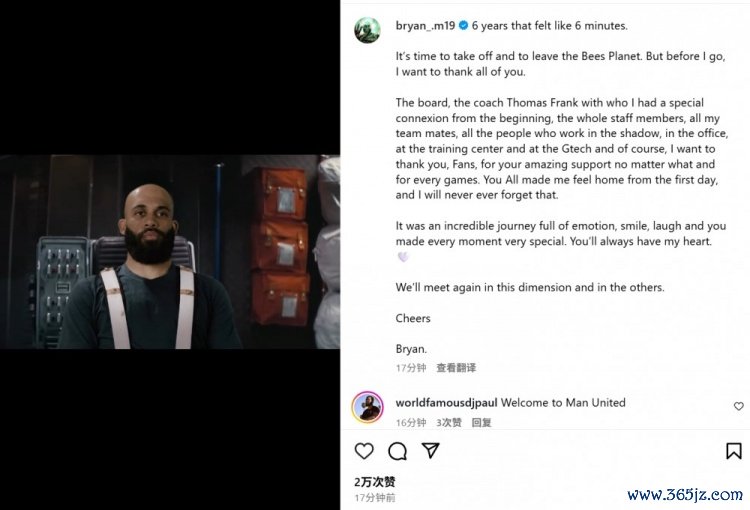The height and width of the screenshot is (510, 750).
Task: Play the post video of bearded man
Action: pyautogui.click(x=170, y=252)
